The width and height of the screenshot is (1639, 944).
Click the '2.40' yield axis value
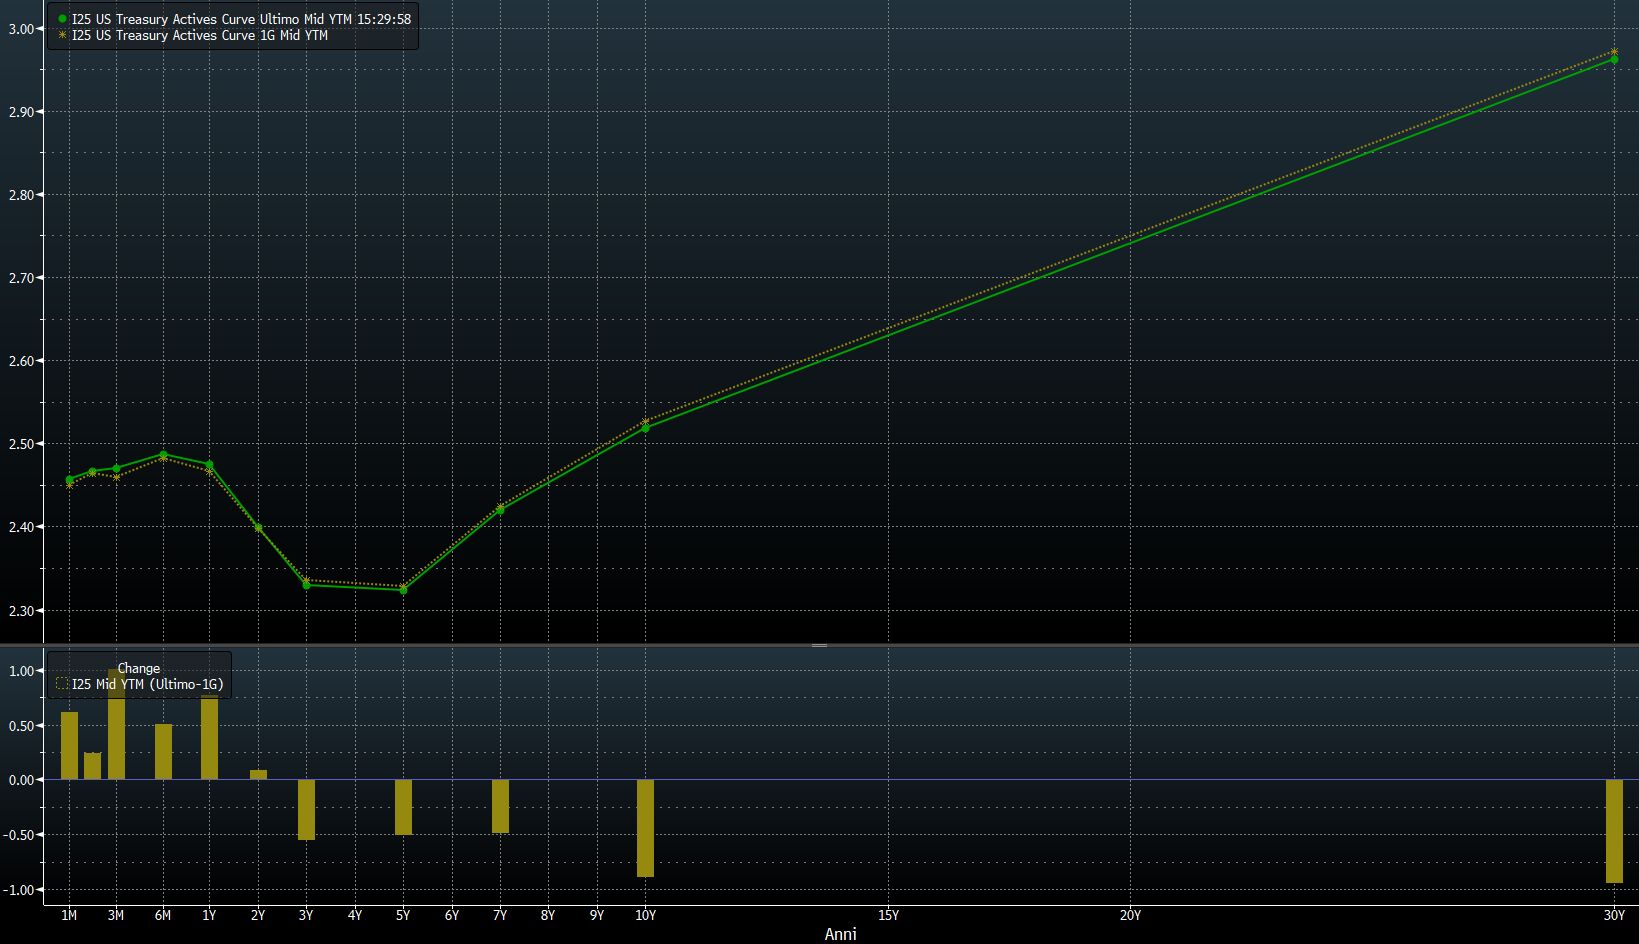(x=21, y=527)
